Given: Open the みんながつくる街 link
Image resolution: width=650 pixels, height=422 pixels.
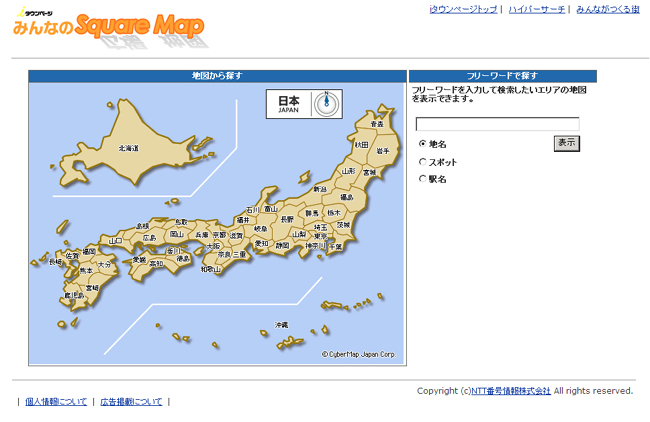Looking at the screenshot, I should pos(608,9).
